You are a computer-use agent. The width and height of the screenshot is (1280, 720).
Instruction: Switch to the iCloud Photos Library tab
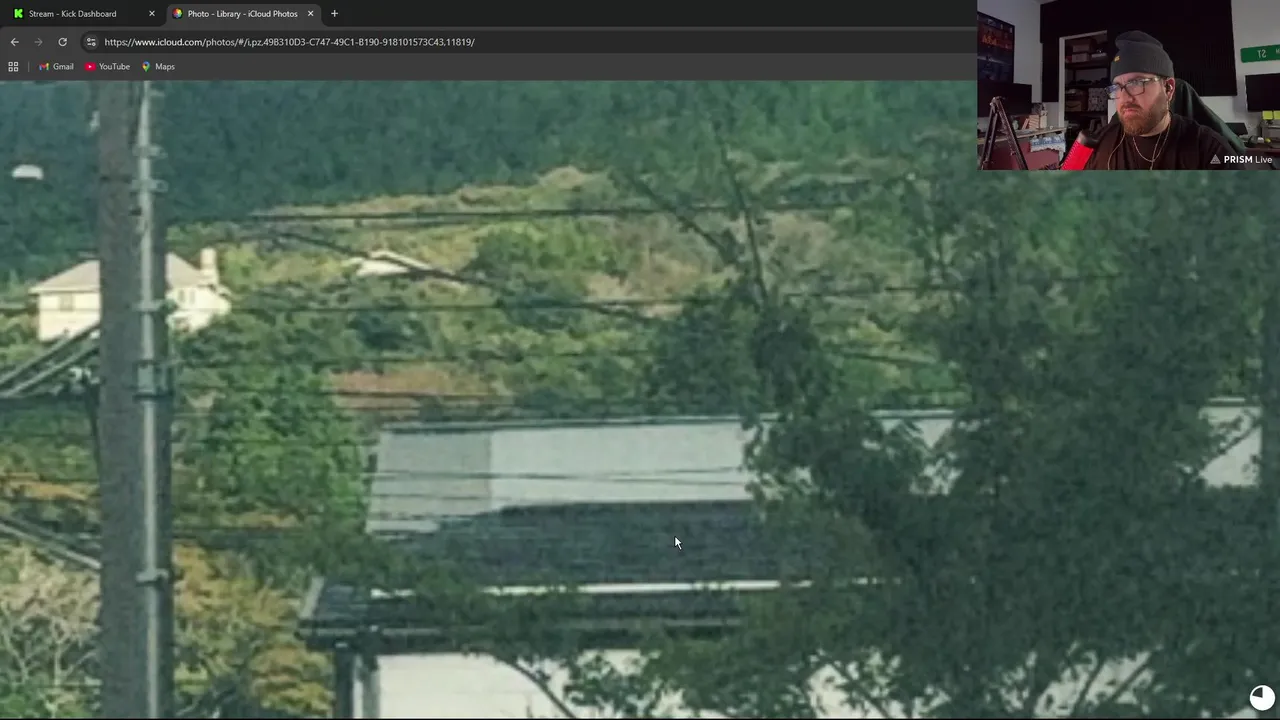tap(241, 14)
